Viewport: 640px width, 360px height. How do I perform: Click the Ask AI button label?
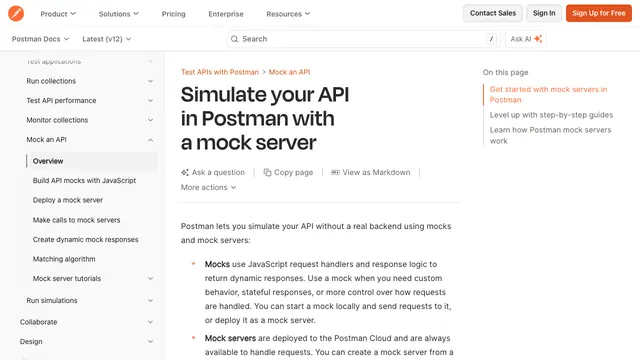click(521, 39)
